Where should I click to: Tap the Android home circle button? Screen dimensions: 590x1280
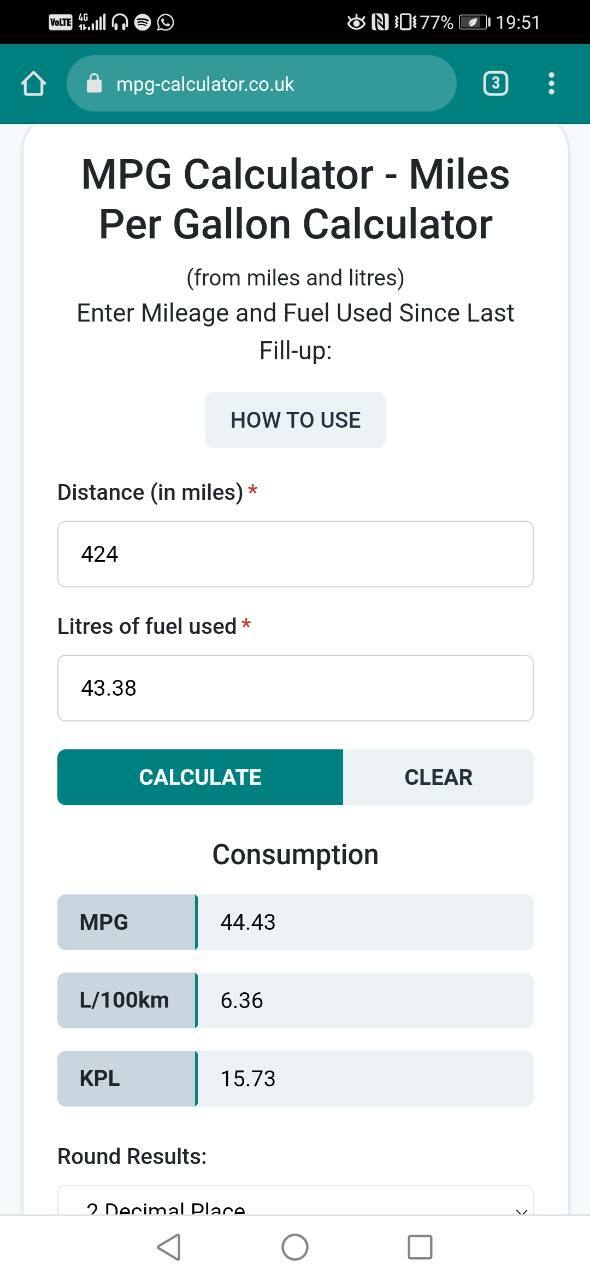click(x=295, y=1246)
